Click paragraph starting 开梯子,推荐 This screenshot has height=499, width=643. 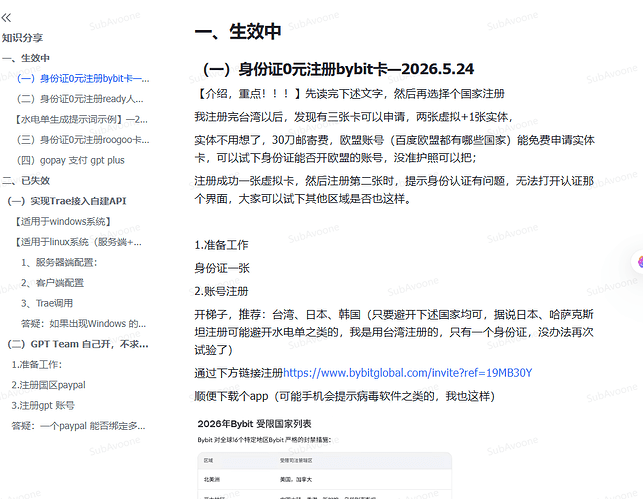click(x=394, y=332)
